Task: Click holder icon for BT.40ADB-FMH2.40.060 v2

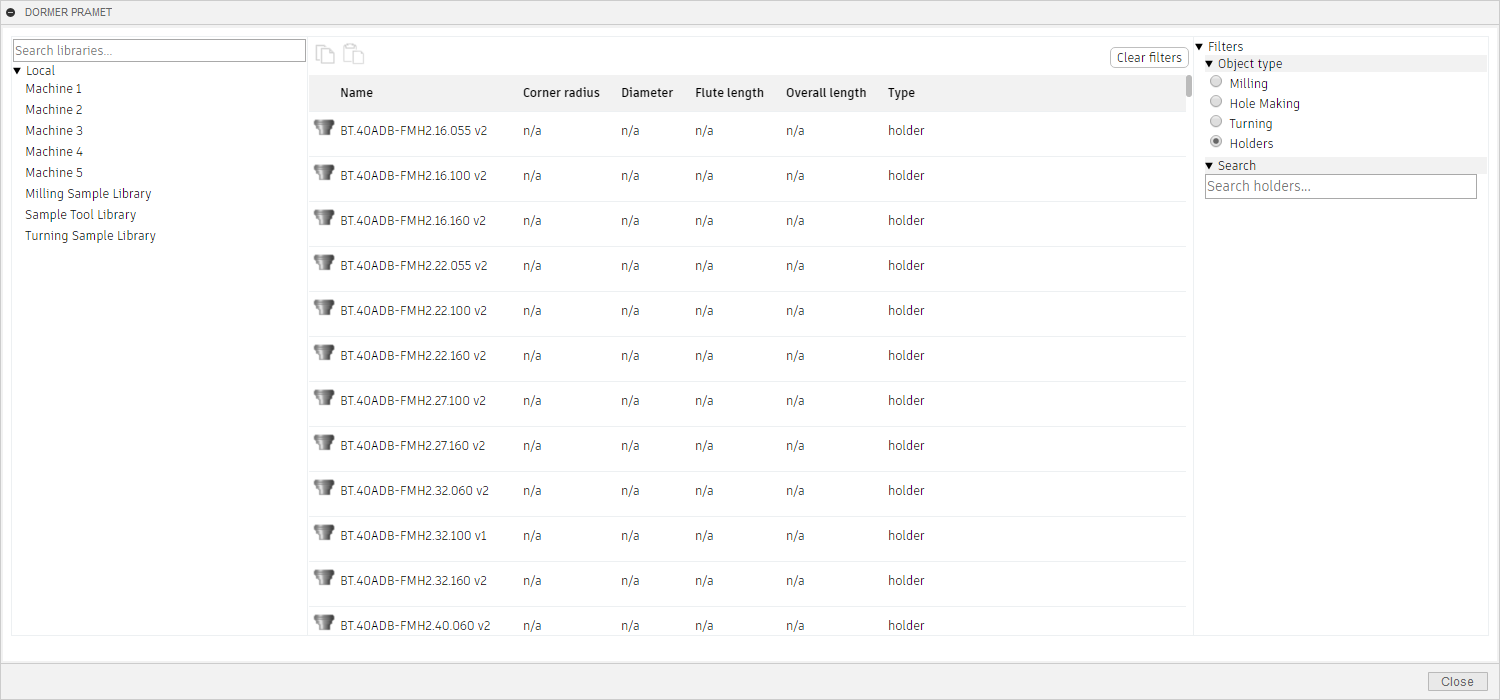Action: click(x=323, y=622)
